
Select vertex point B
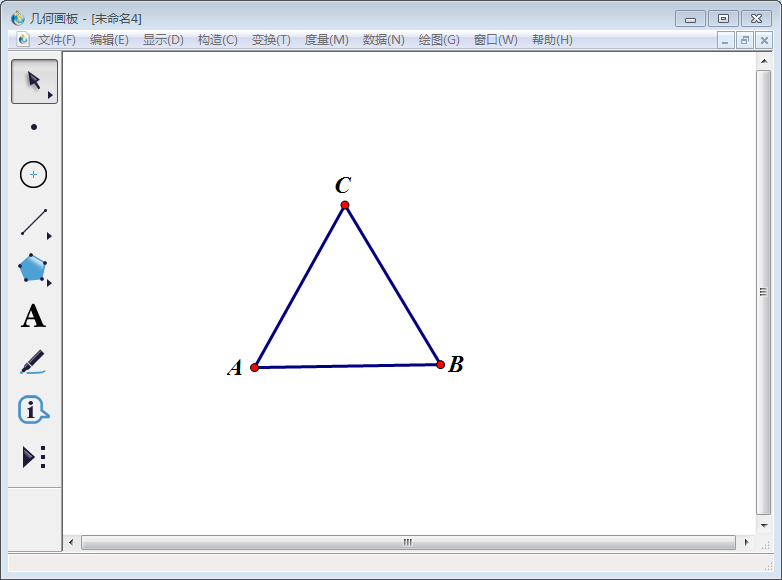[x=440, y=365]
